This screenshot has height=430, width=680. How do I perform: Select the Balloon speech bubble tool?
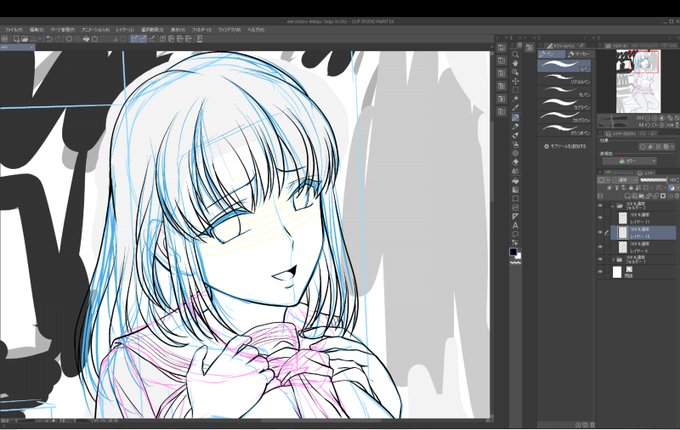tap(515, 235)
